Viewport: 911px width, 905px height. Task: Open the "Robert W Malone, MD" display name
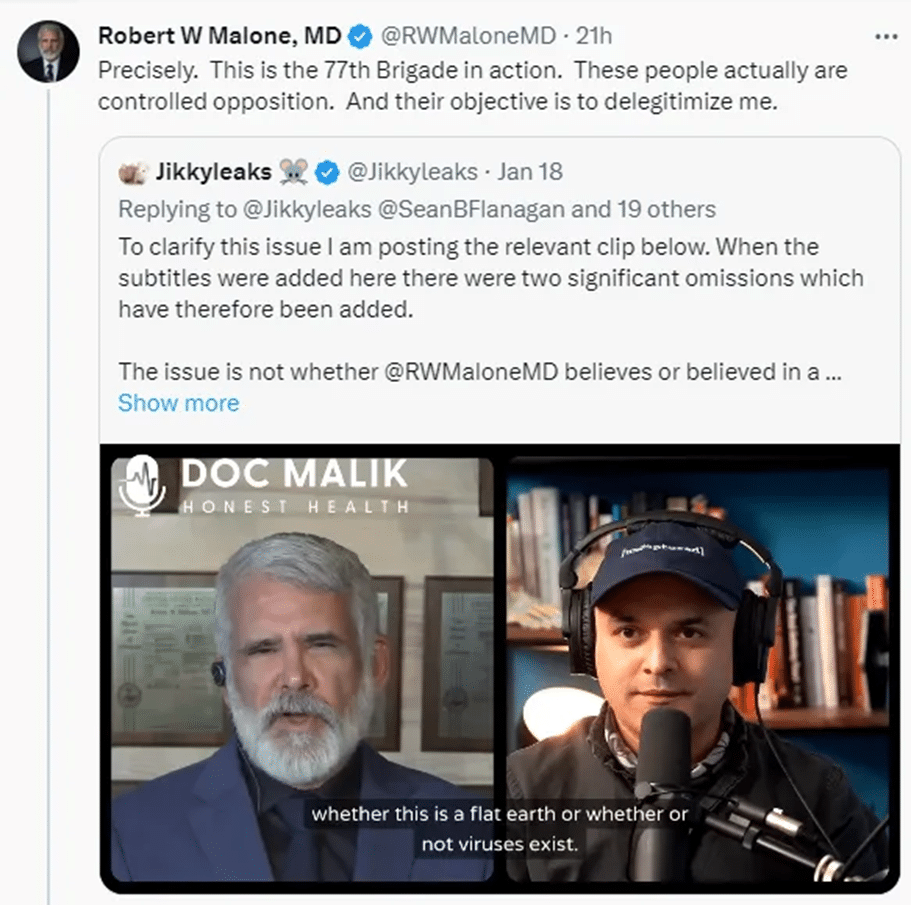click(x=219, y=37)
